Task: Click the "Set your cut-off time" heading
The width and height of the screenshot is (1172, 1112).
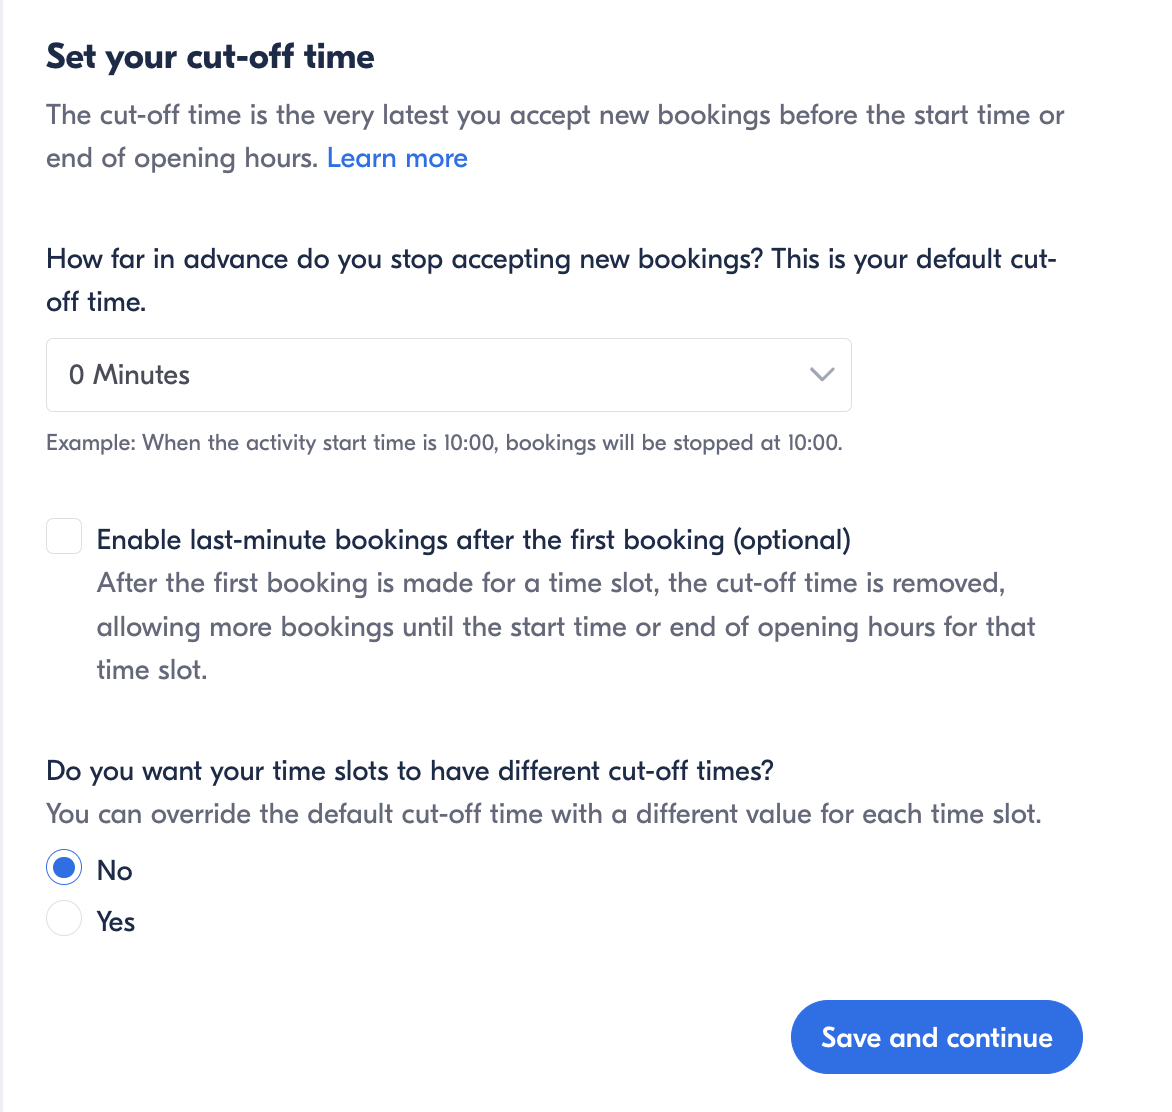Action: (210, 56)
